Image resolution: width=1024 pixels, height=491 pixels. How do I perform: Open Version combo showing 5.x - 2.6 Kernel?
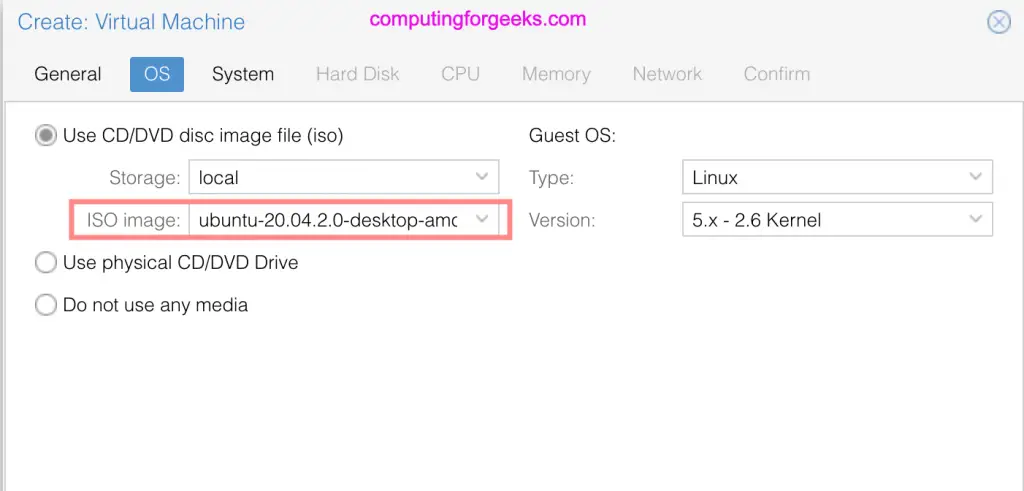[837, 219]
